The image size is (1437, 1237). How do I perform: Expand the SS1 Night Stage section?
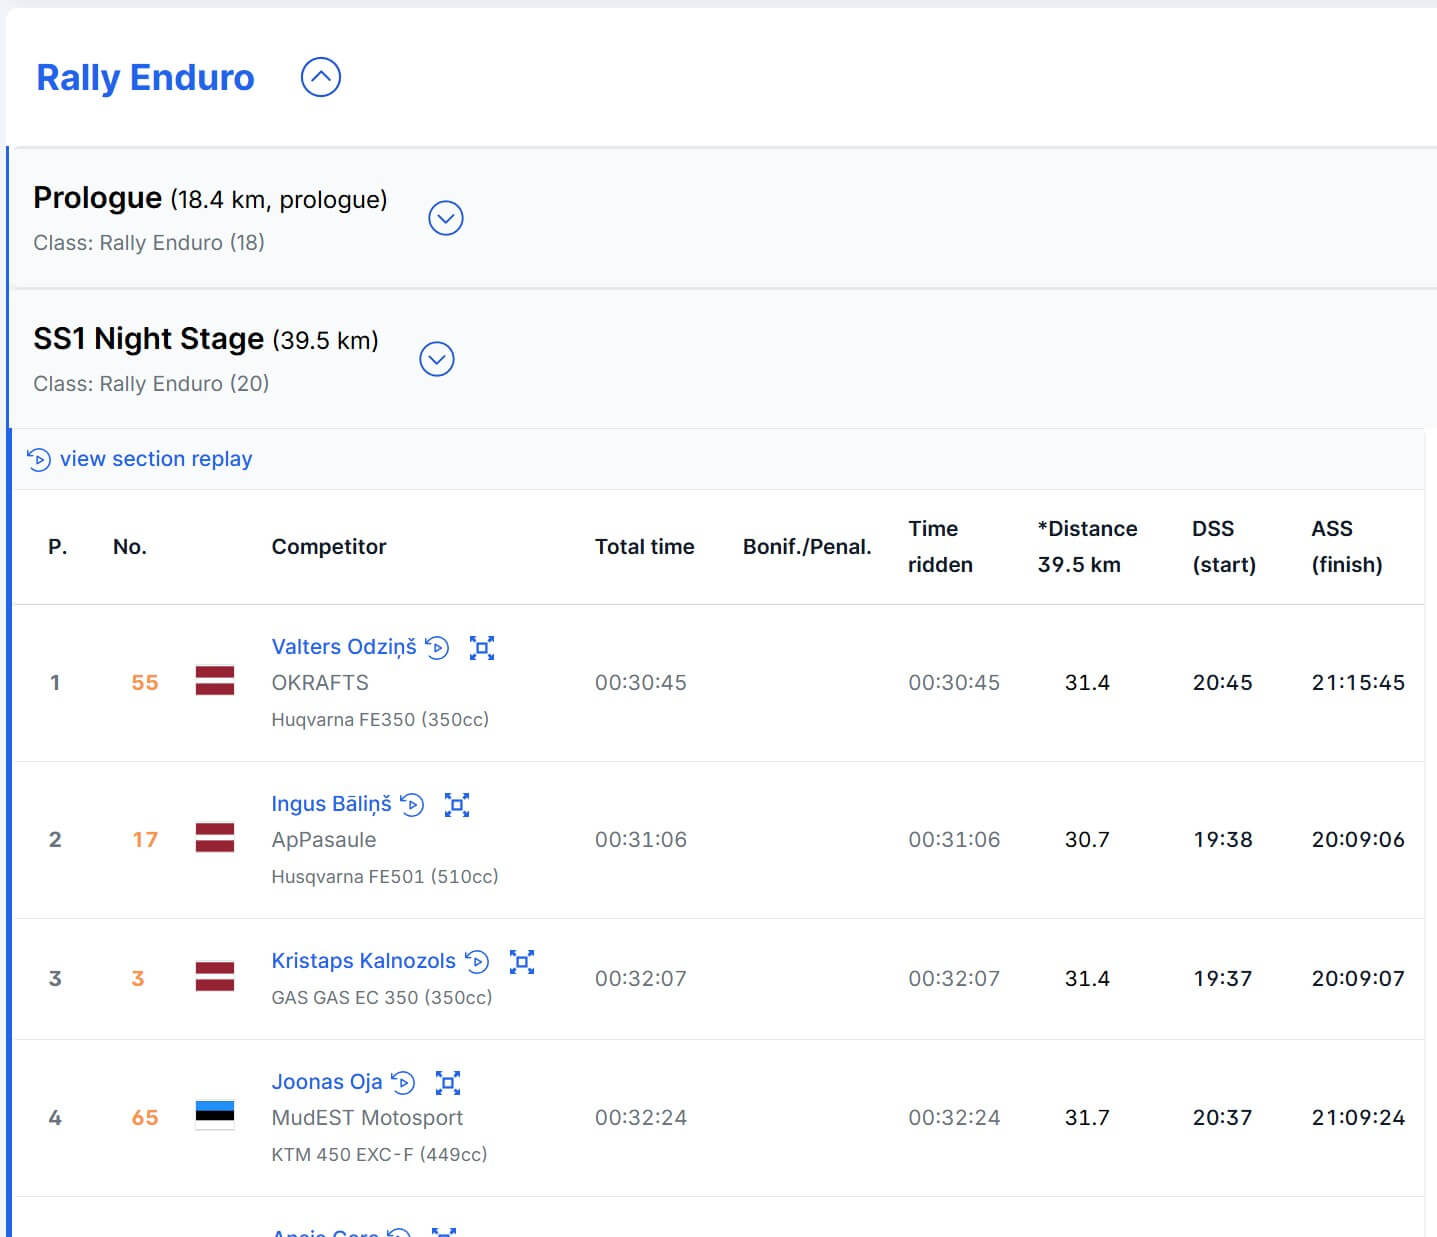click(436, 359)
